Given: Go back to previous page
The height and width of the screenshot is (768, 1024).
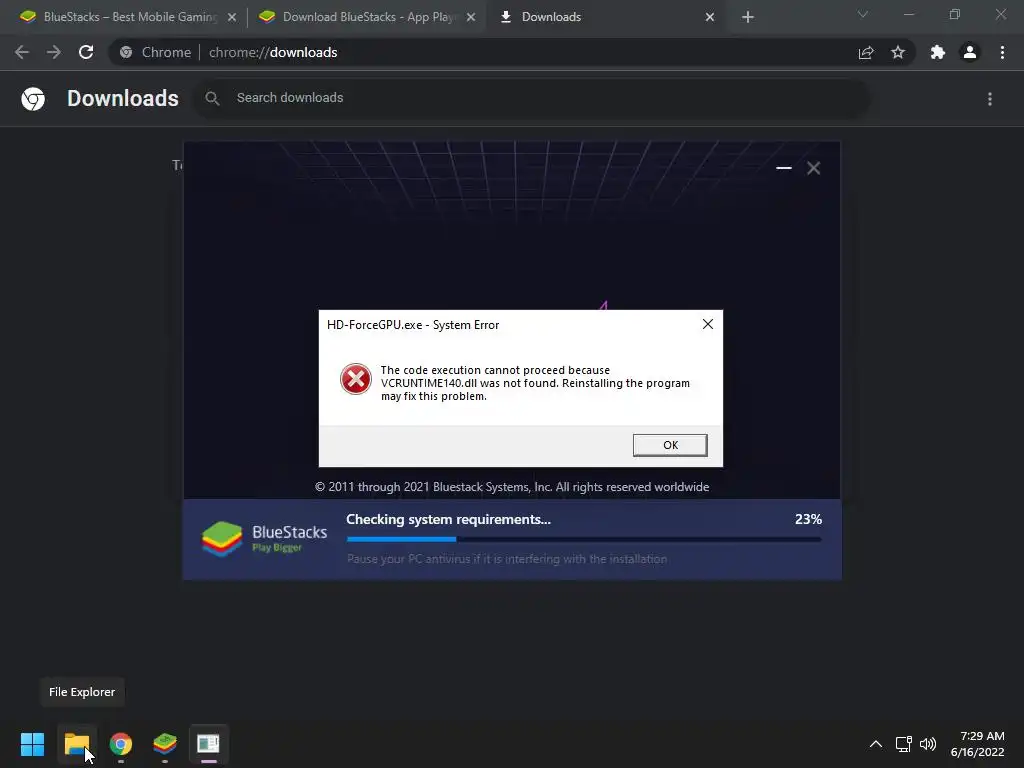Looking at the screenshot, I should click(x=22, y=52).
